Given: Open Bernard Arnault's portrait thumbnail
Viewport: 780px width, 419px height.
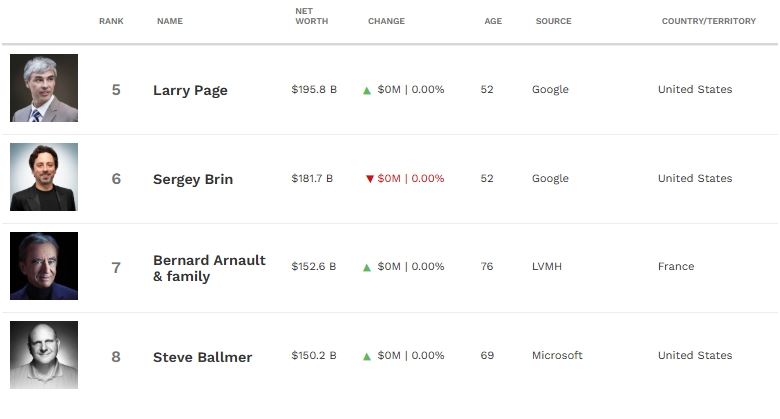Looking at the screenshot, I should (x=44, y=266).
